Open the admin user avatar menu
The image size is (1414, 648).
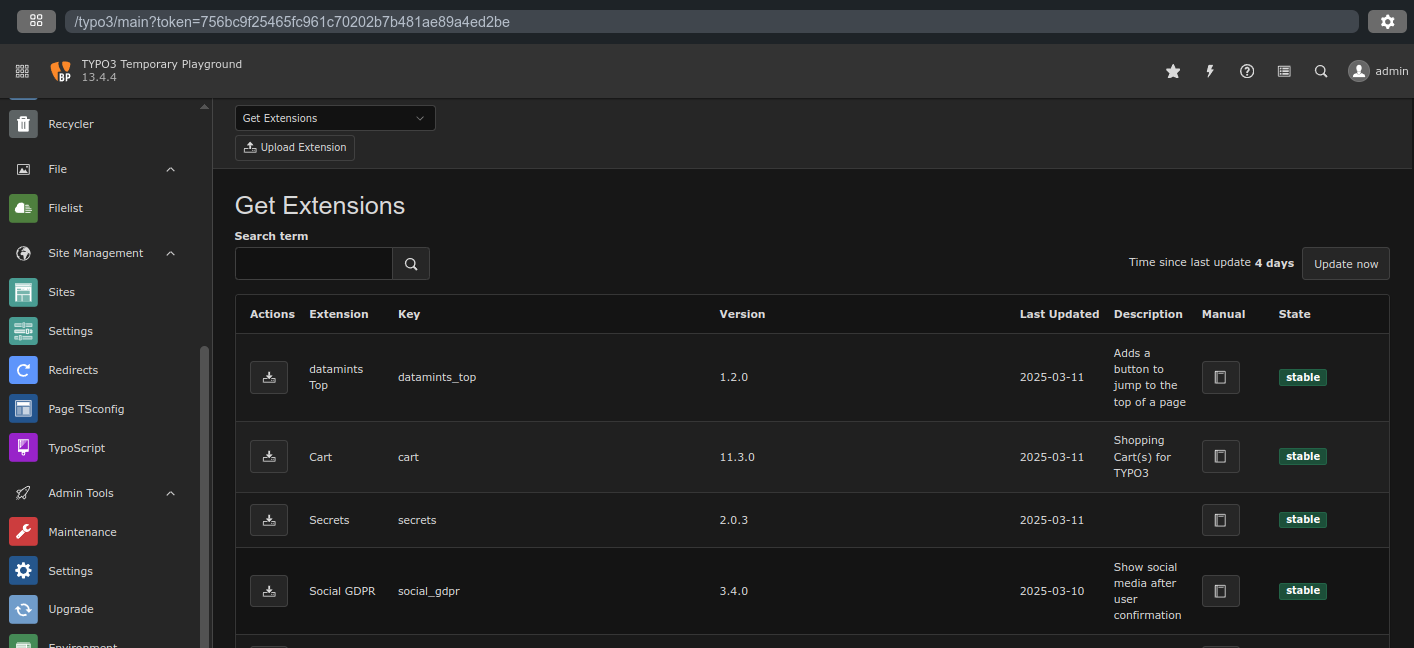click(x=1377, y=71)
